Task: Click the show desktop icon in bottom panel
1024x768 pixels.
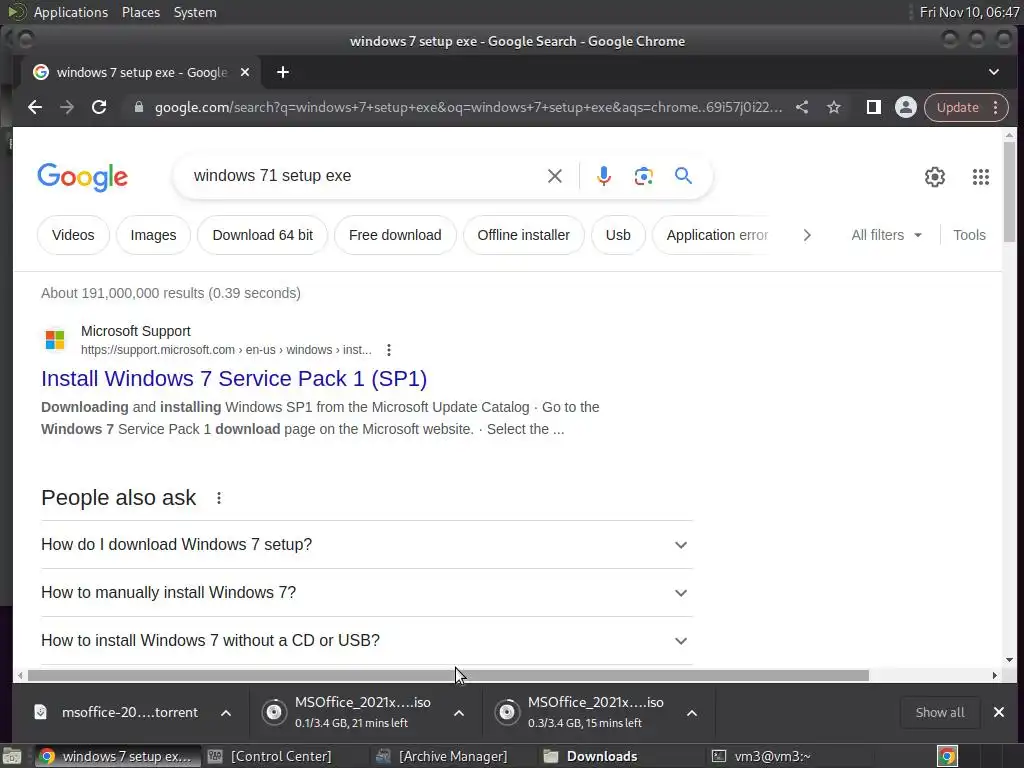Action: [12, 756]
